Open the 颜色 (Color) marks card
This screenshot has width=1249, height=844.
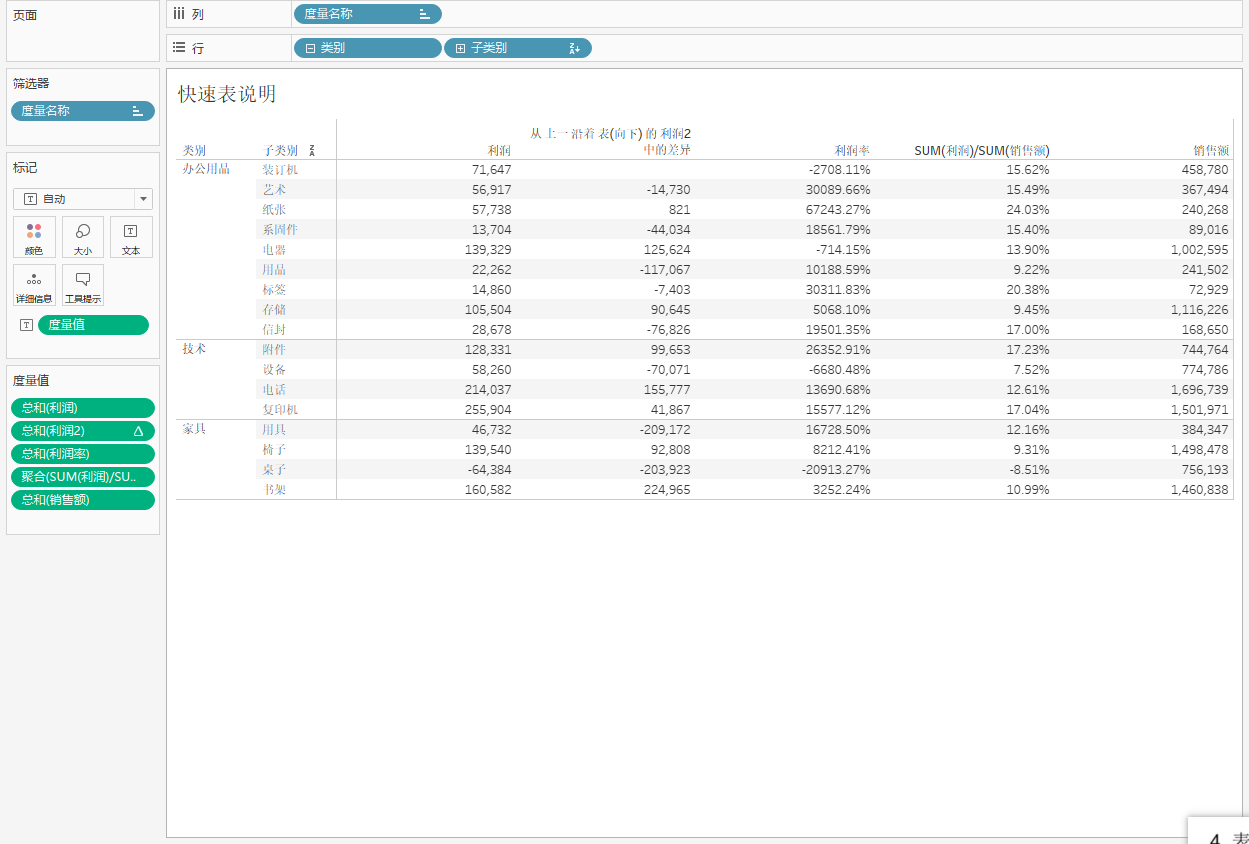[34, 237]
